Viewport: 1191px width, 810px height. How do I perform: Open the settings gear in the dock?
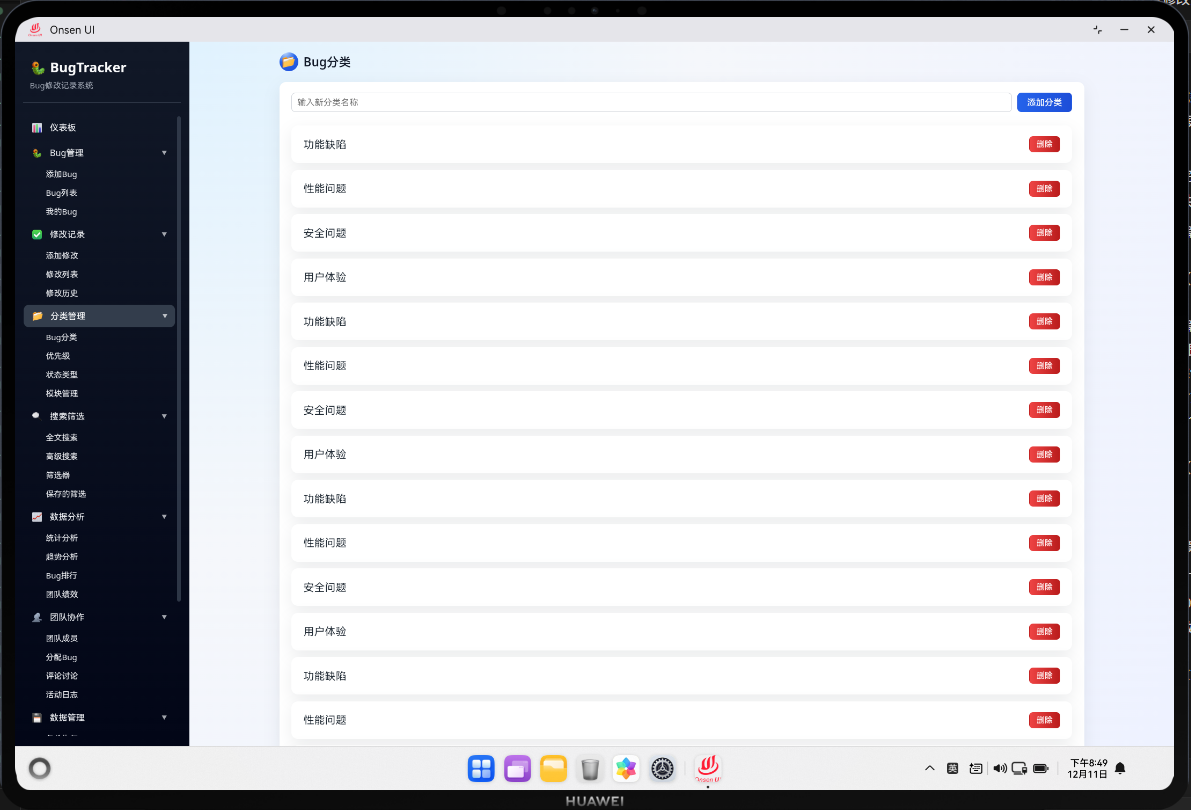[x=662, y=769]
